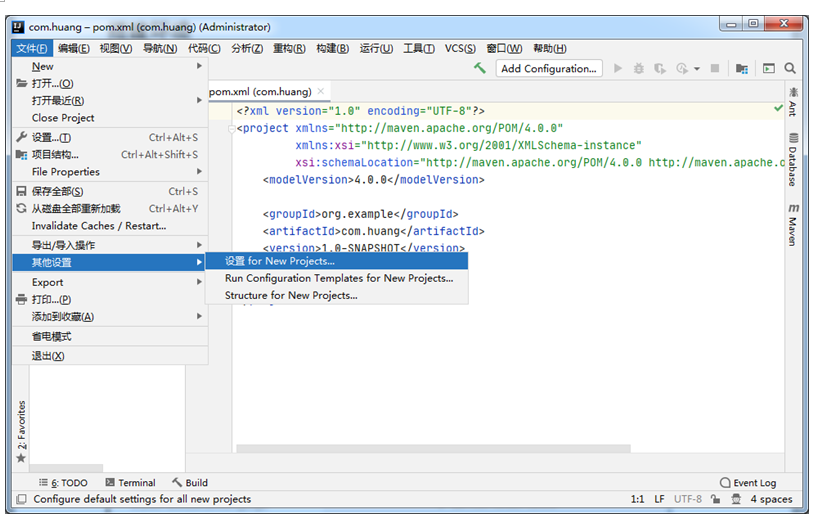Click Invalidate Caches / Restart
This screenshot has height=517, width=825.
click(110, 226)
